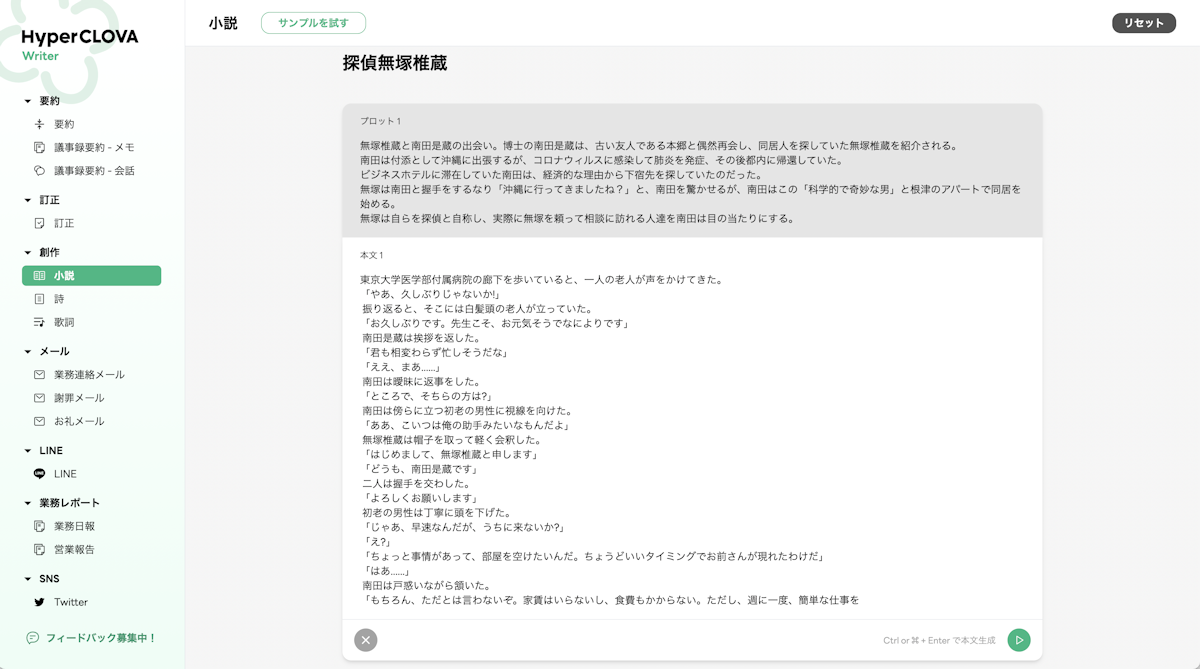This screenshot has width=1200, height=669.
Task: Click line 「やあ、久しぶりじゃないか!」
Action: click(430, 294)
